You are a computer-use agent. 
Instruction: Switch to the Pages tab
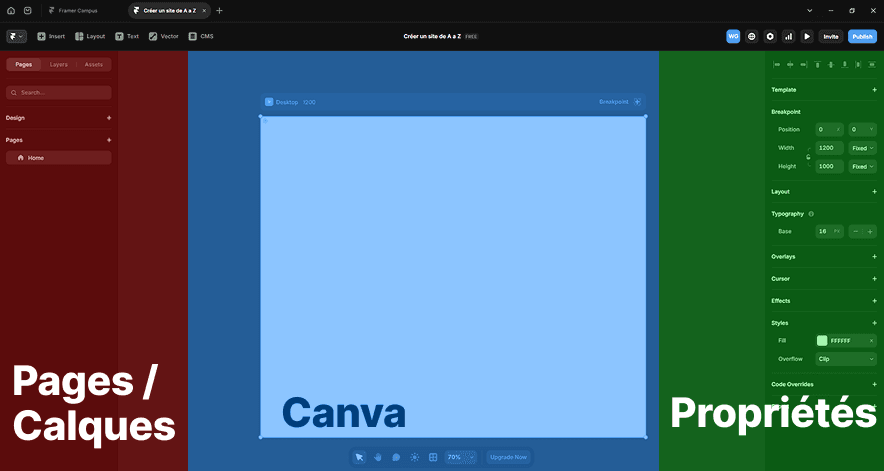24,64
